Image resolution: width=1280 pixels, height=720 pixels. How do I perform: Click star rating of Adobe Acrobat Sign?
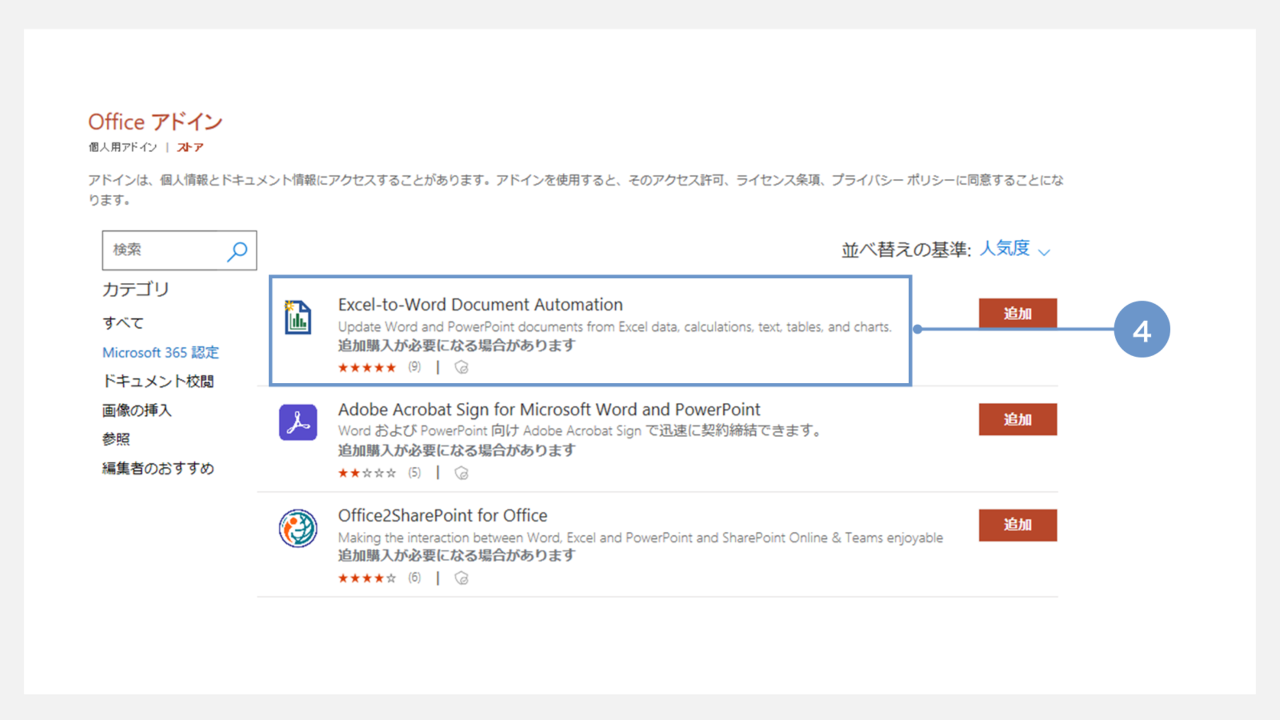(x=367, y=472)
